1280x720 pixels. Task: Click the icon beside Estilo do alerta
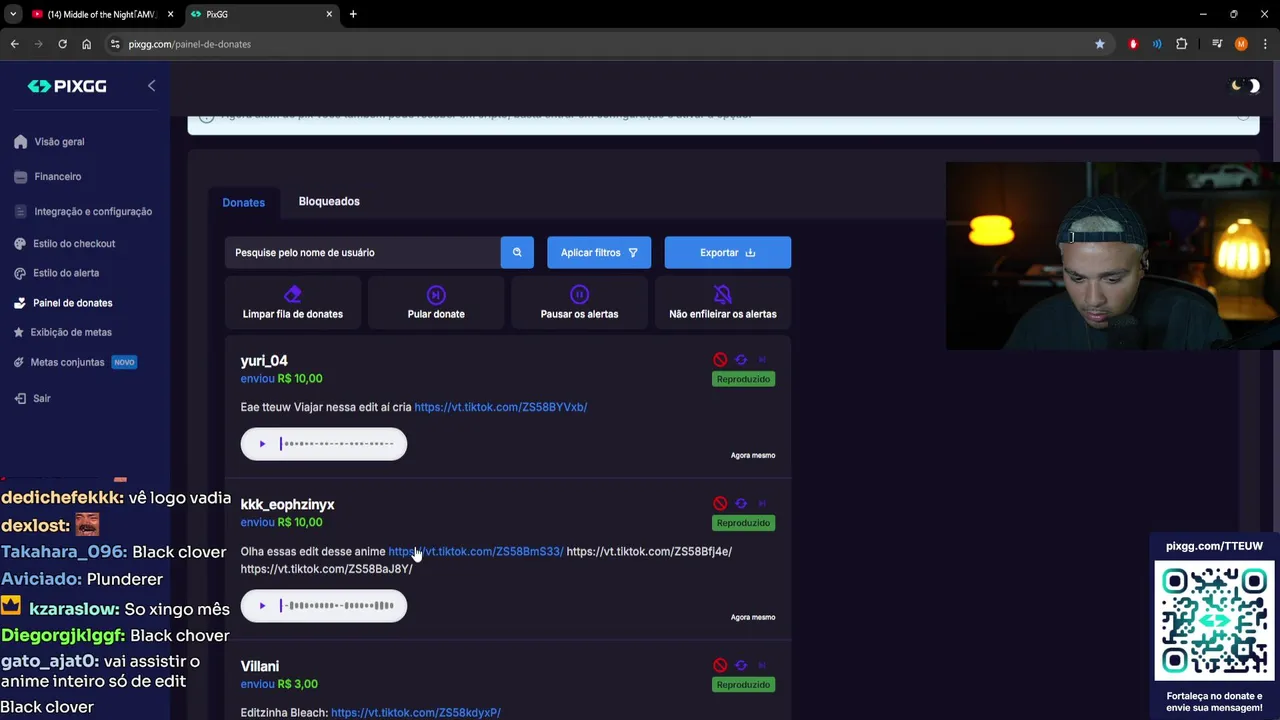tap(20, 273)
